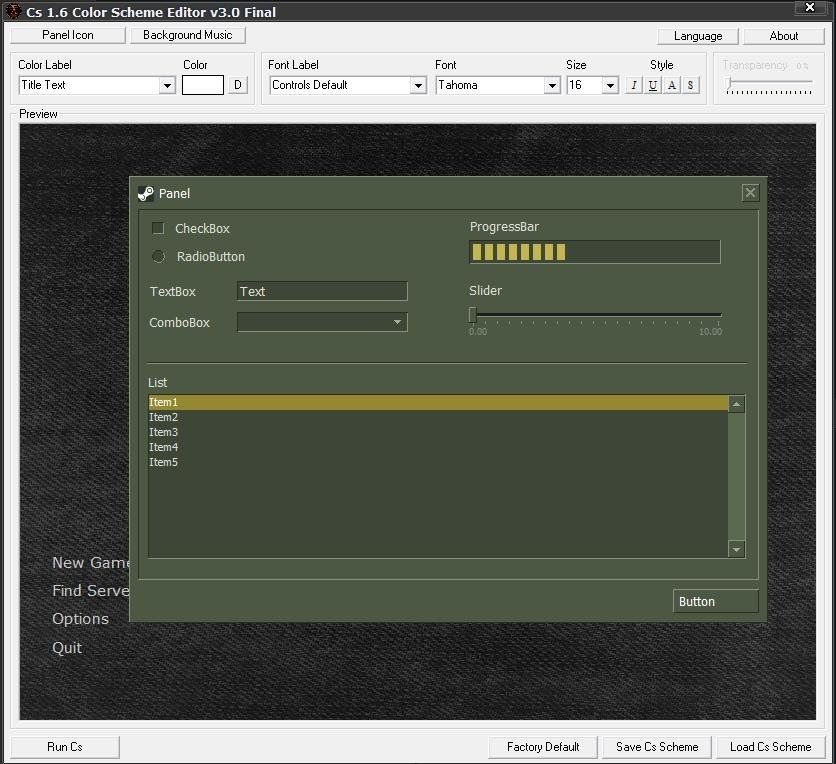Open the About dialog
836x764 pixels.
click(x=784, y=36)
